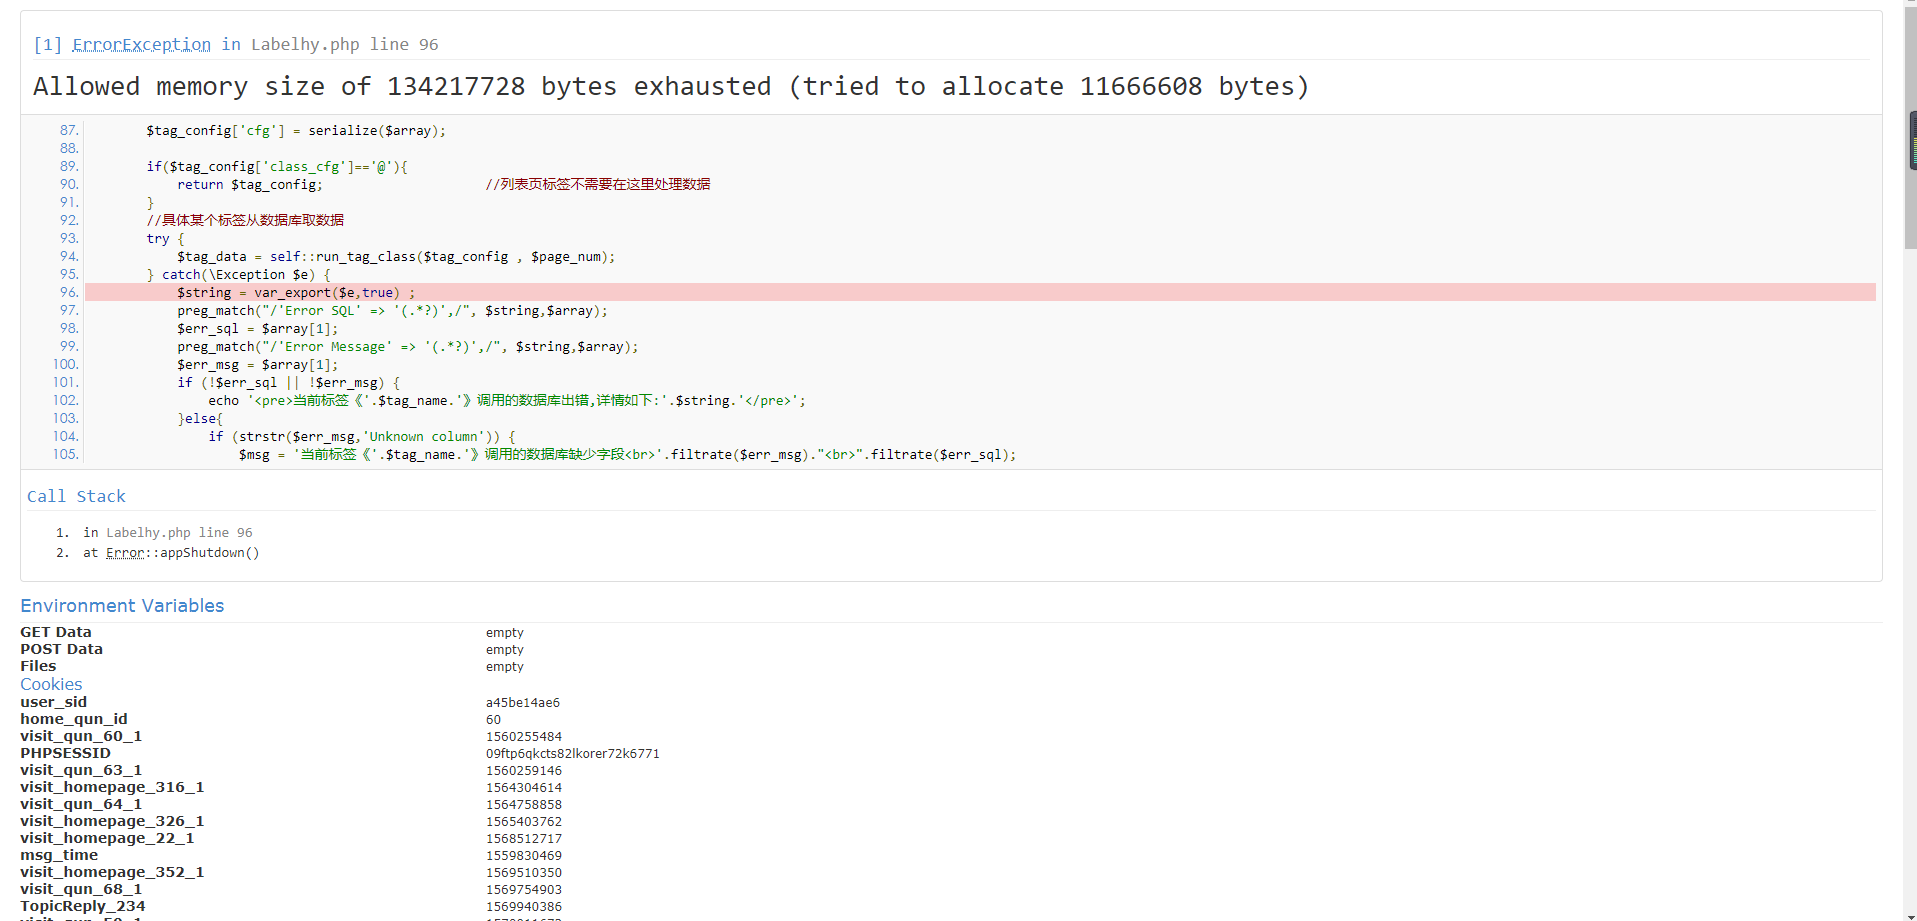Click the user_sid cookie value a45be14ae6
The image size is (1917, 921).
click(522, 703)
